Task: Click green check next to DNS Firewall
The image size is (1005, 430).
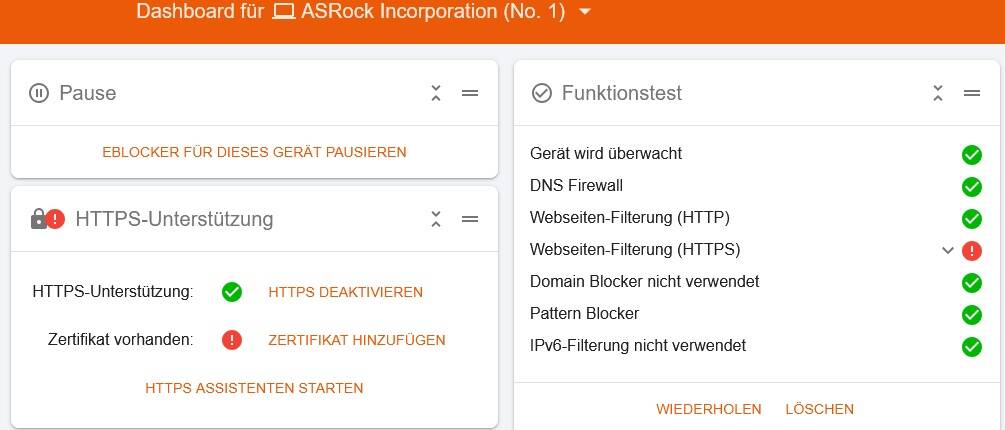Action: [x=972, y=186]
